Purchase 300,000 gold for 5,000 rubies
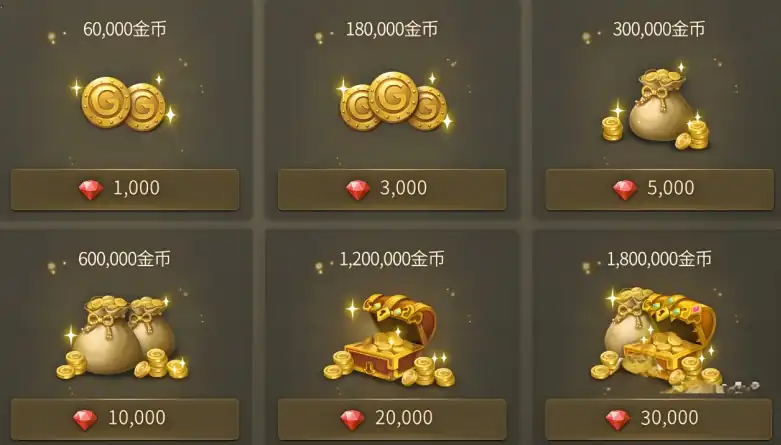Screen dimensions: 781x445 659,189
